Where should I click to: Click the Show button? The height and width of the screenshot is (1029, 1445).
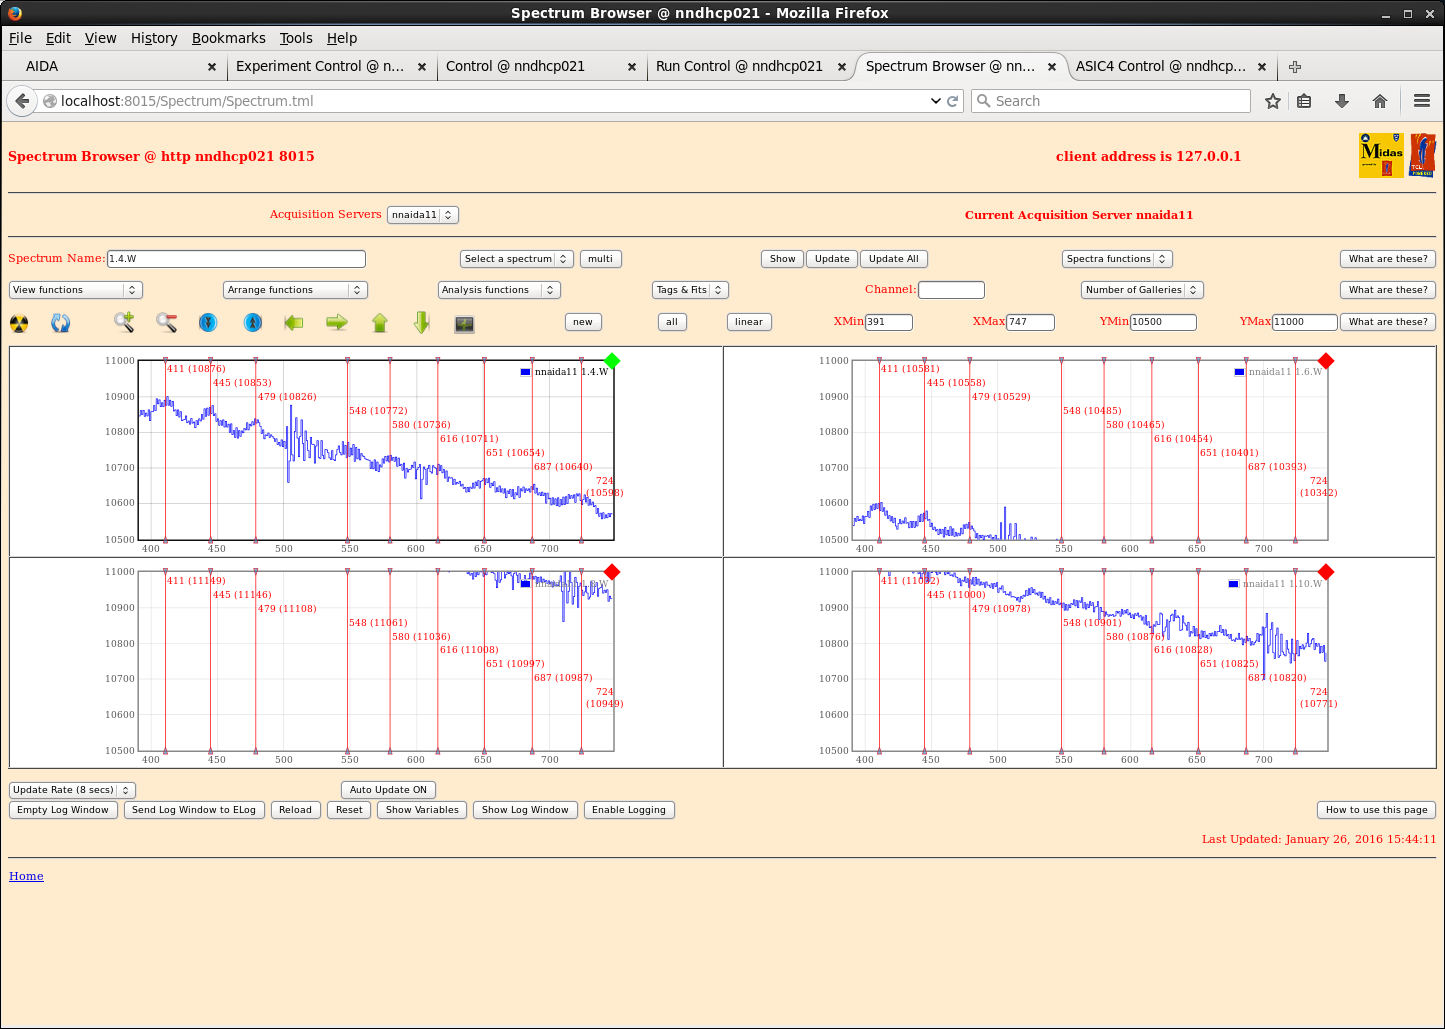coord(783,259)
